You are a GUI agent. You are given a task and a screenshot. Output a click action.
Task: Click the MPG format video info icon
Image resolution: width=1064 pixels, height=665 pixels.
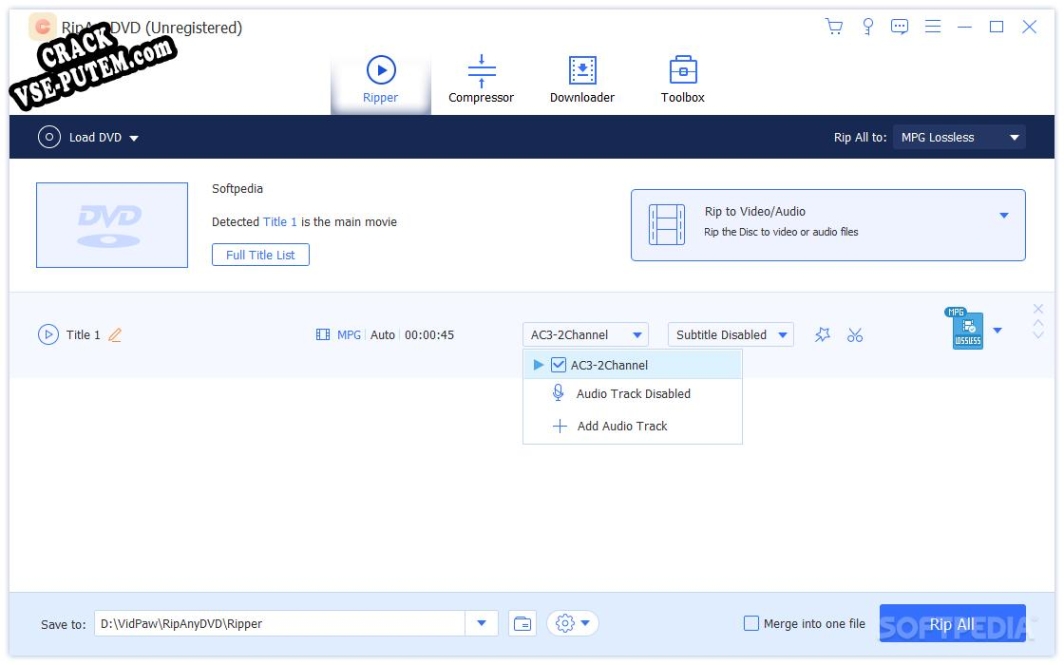point(323,335)
